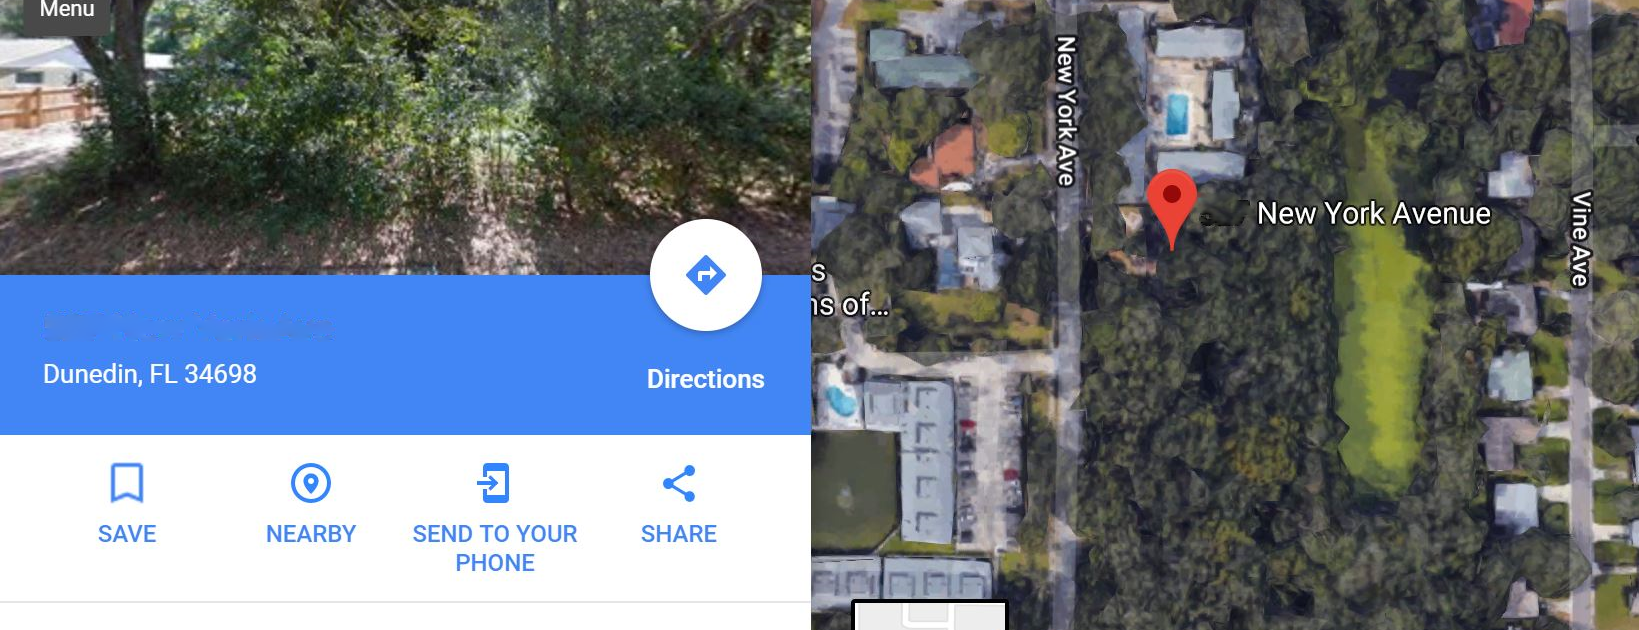Click the Directions arrow icon button
The width and height of the screenshot is (1639, 630).
click(x=706, y=275)
